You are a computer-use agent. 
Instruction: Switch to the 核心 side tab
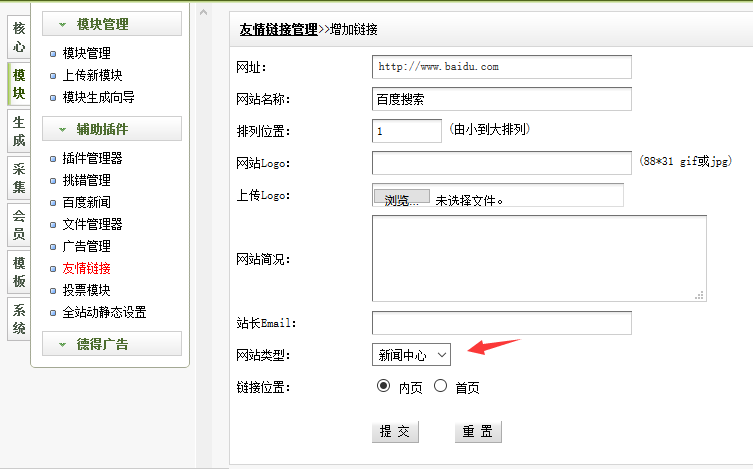coord(19,37)
